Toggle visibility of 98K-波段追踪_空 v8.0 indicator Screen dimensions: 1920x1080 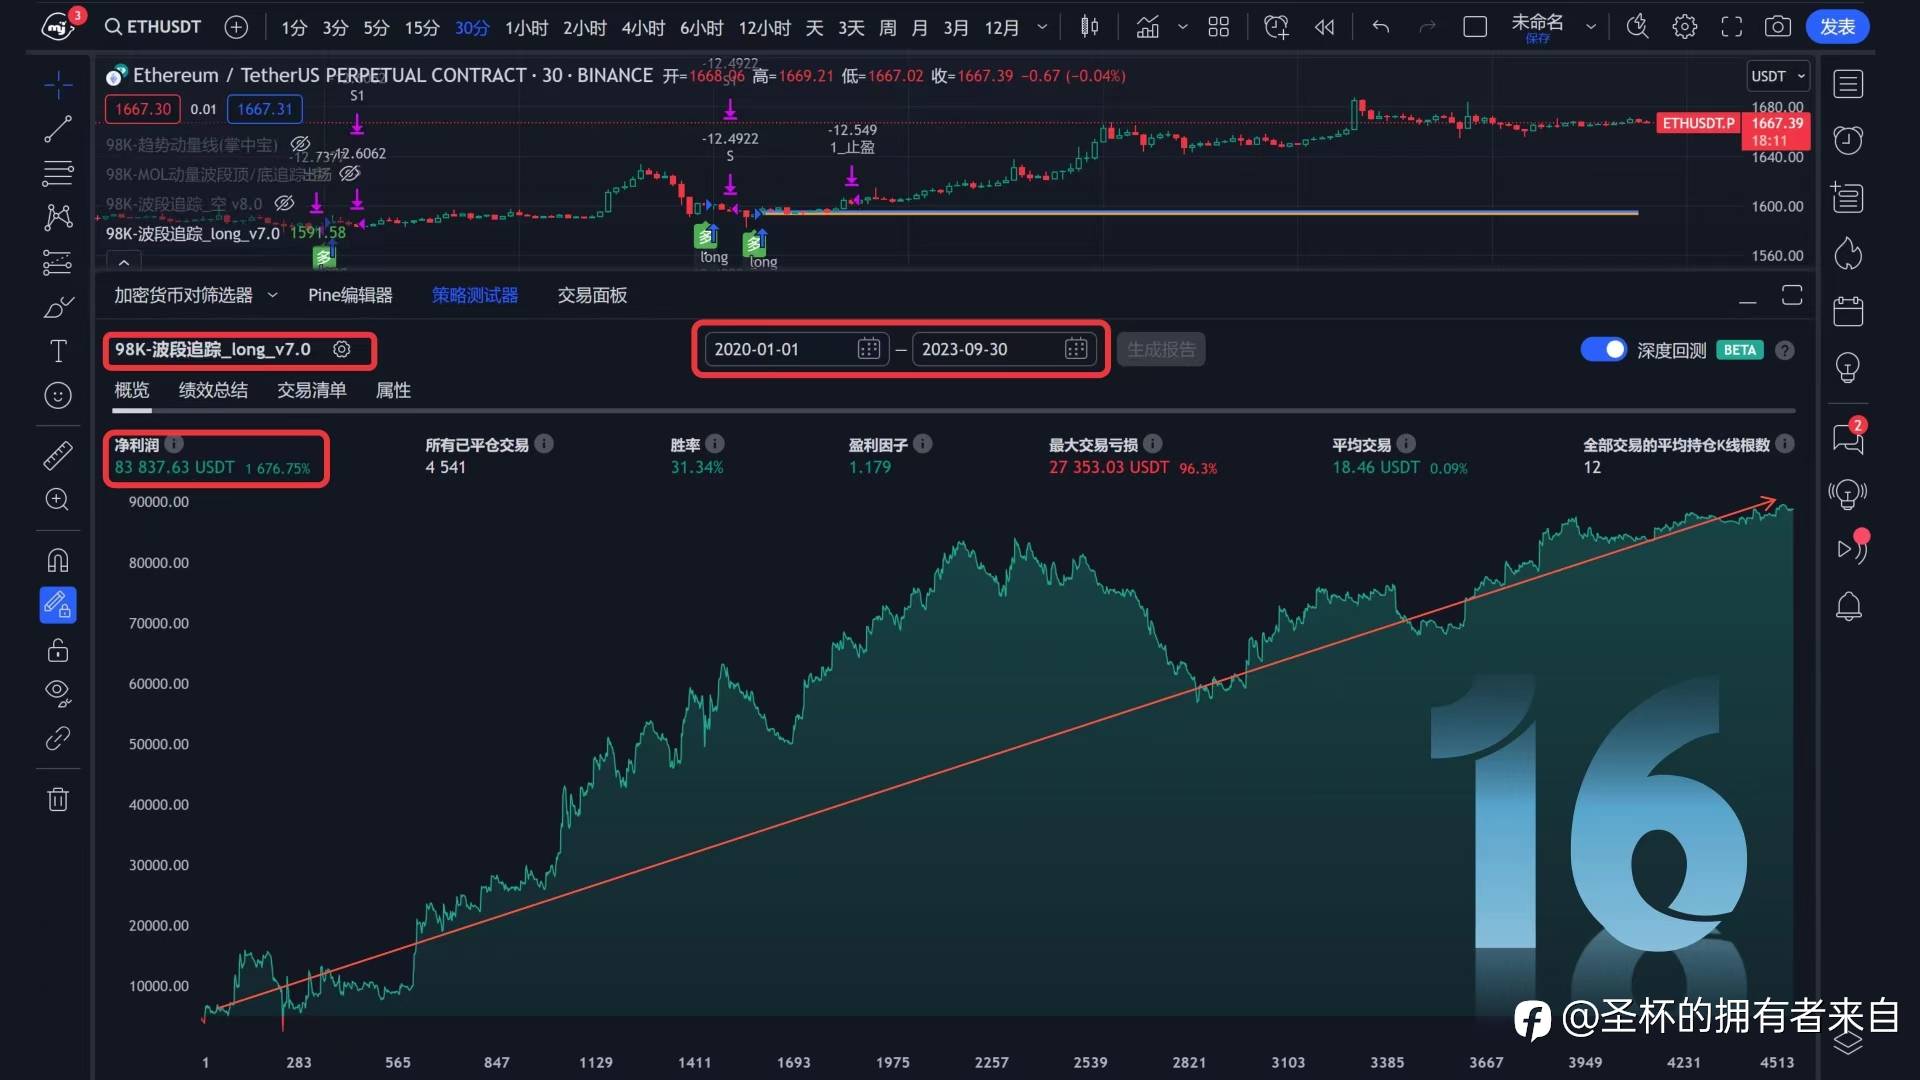point(284,204)
